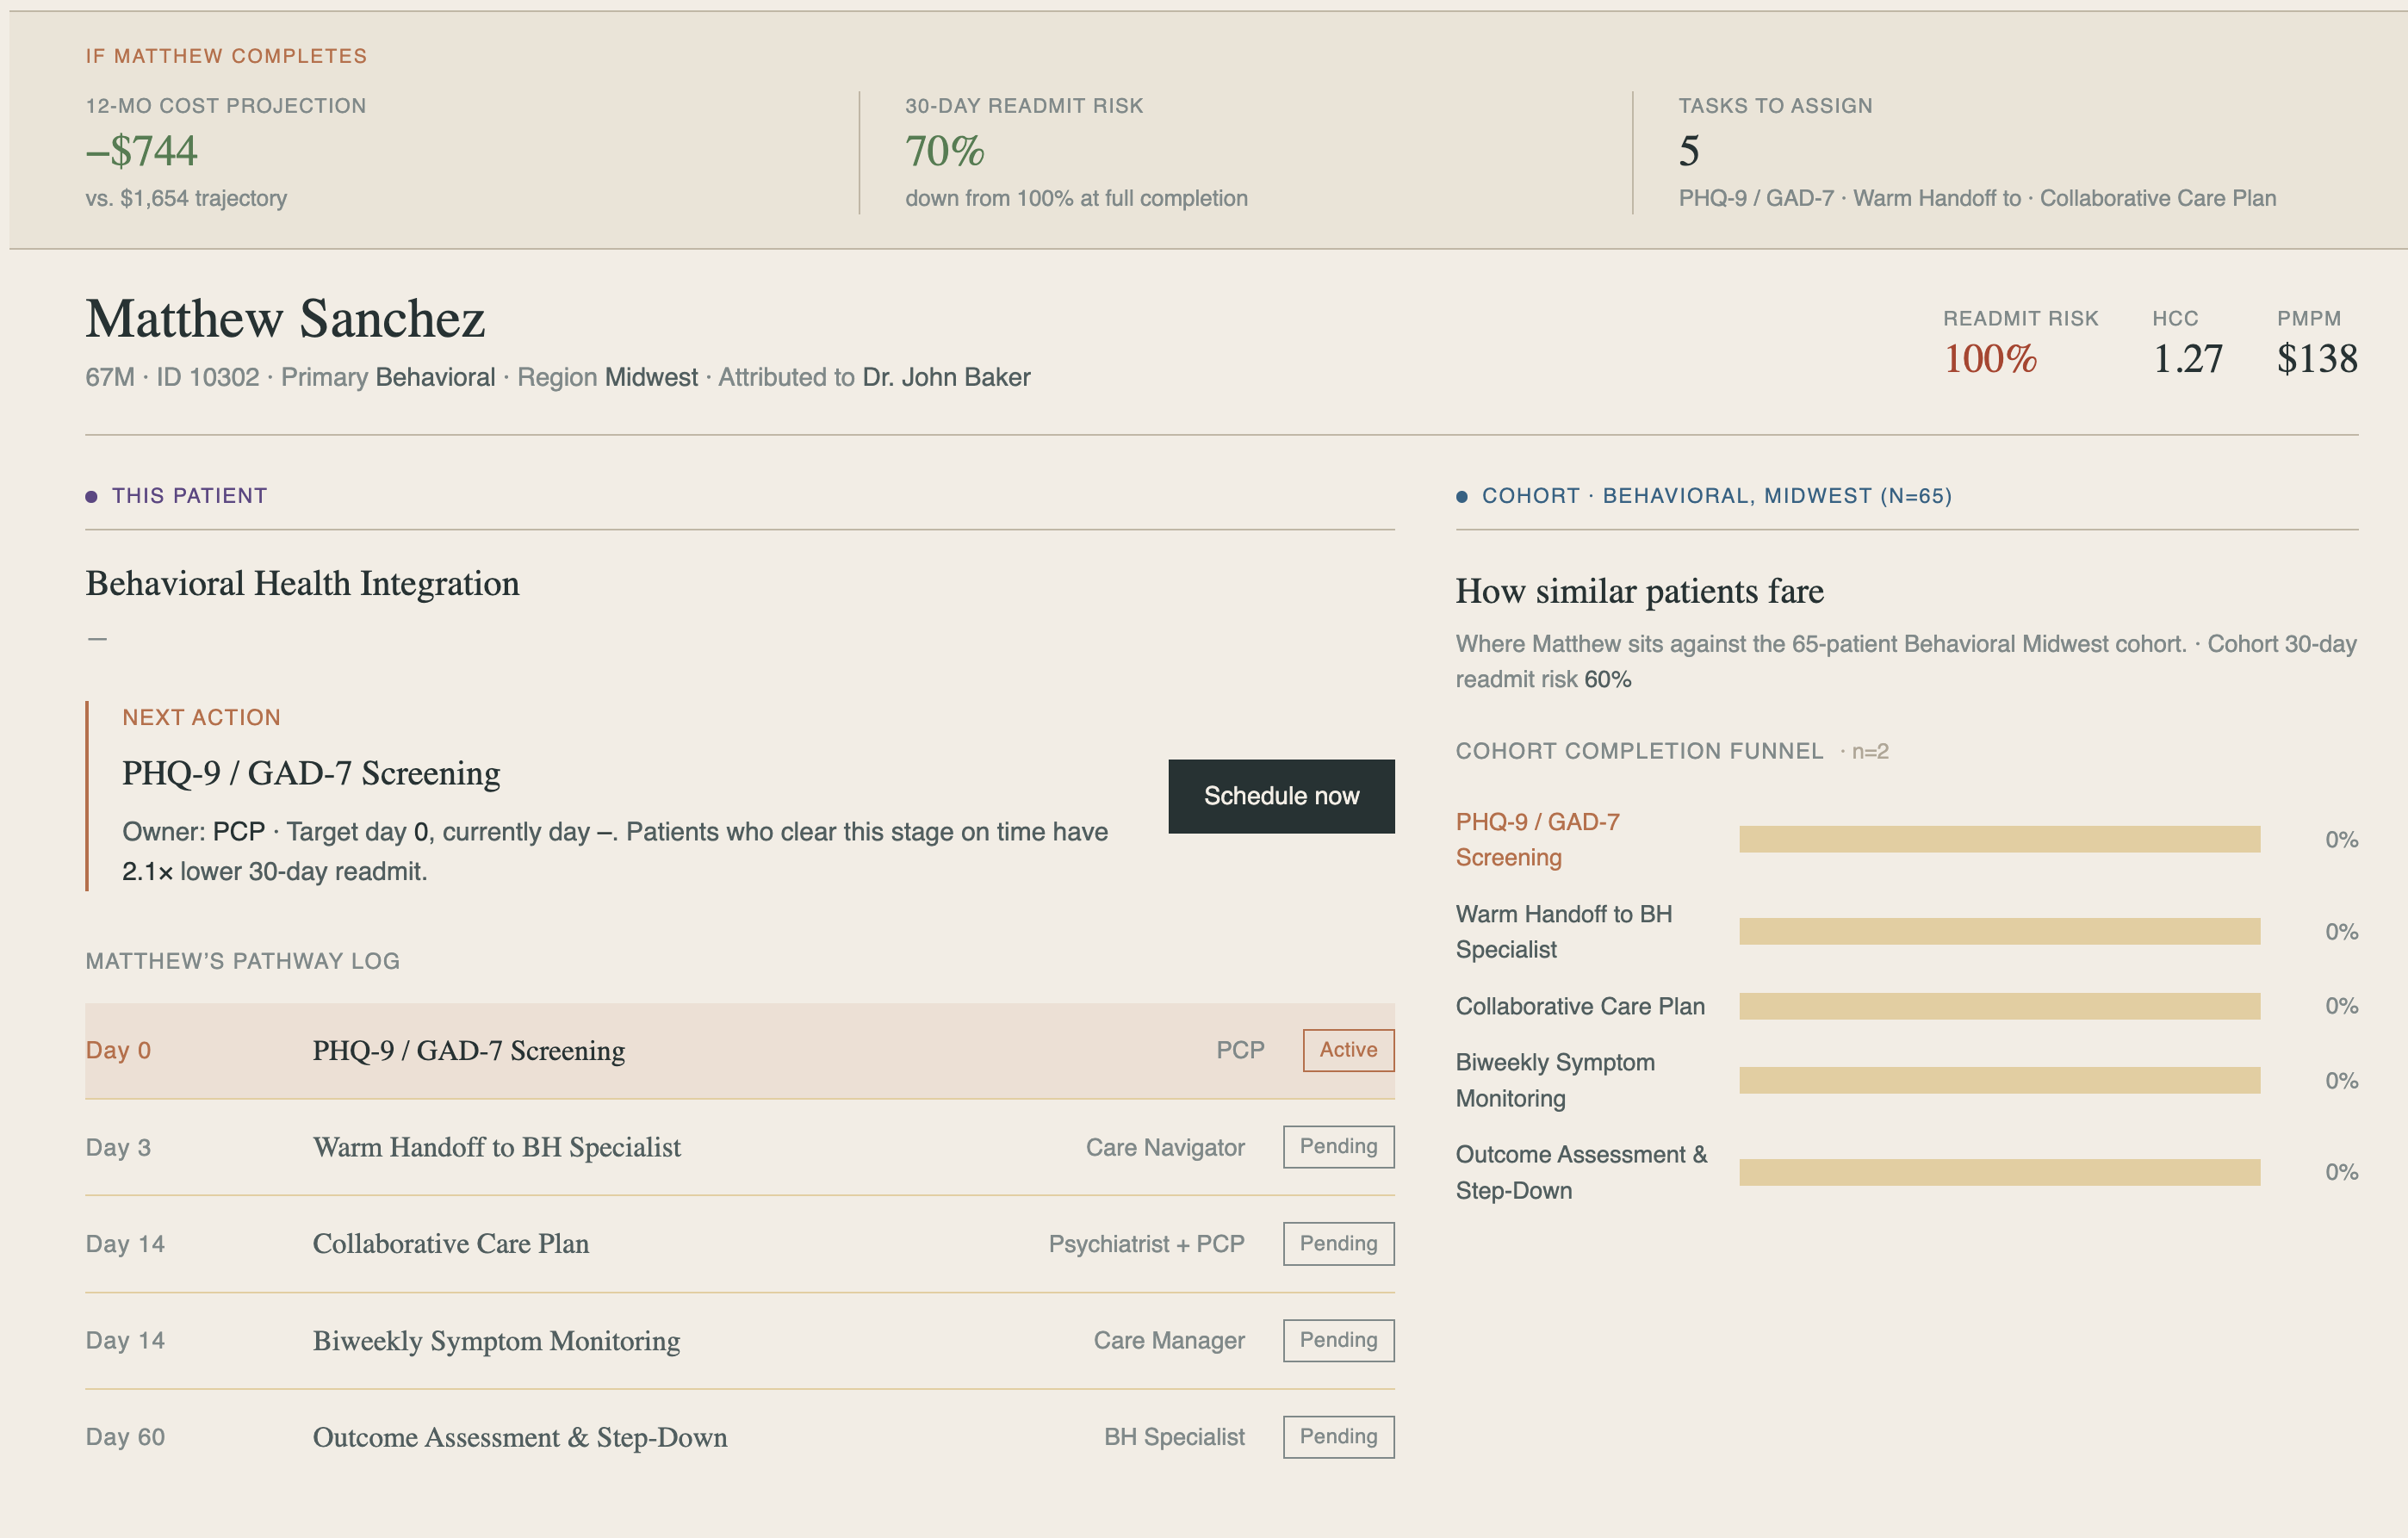Image resolution: width=2408 pixels, height=1538 pixels.
Task: Click the Psychiatrist + PCP owner text
Action: pyautogui.click(x=1146, y=1244)
